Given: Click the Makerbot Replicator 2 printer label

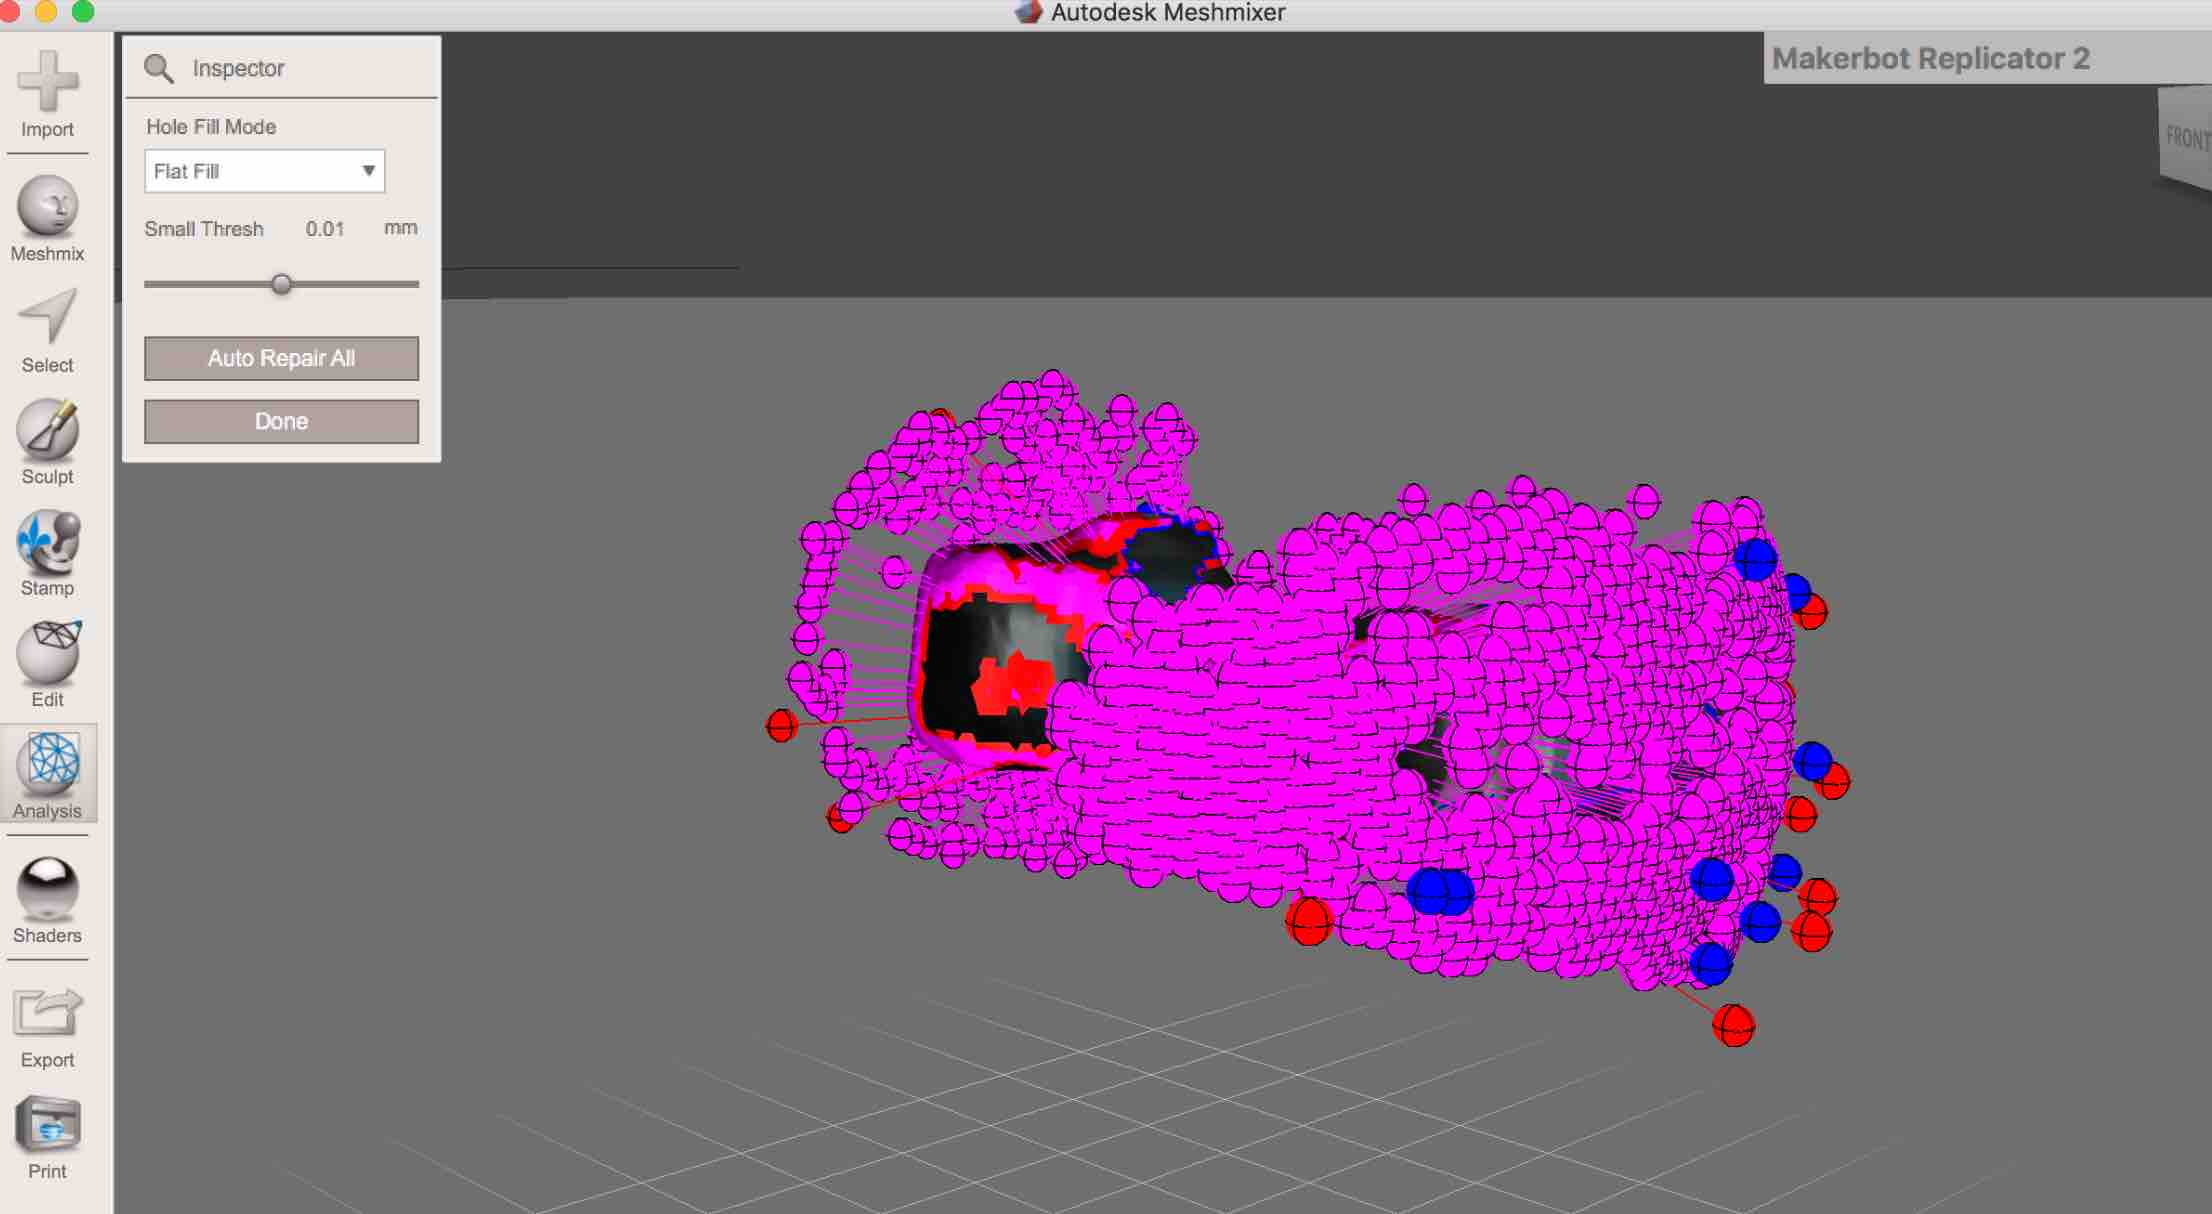Looking at the screenshot, I should (x=1930, y=58).
